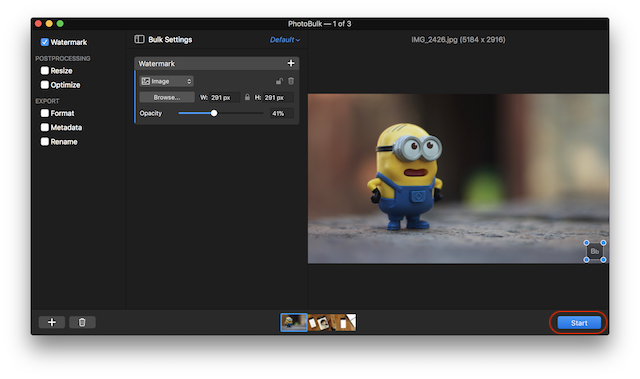The image size is (640, 379).
Task: Add images with bottom plus button
Action: pos(52,322)
